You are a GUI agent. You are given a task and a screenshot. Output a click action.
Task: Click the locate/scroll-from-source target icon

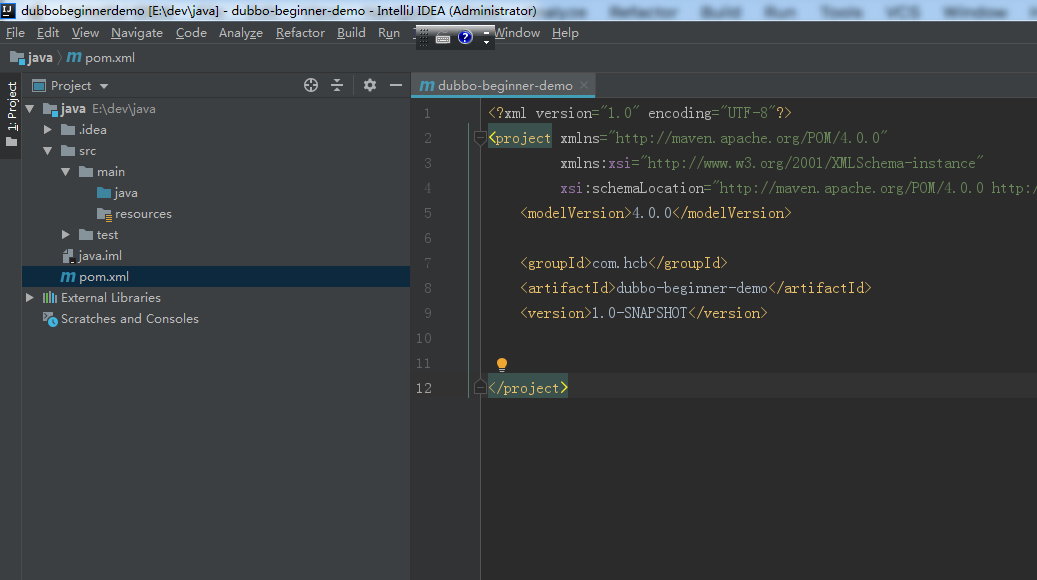click(x=311, y=85)
